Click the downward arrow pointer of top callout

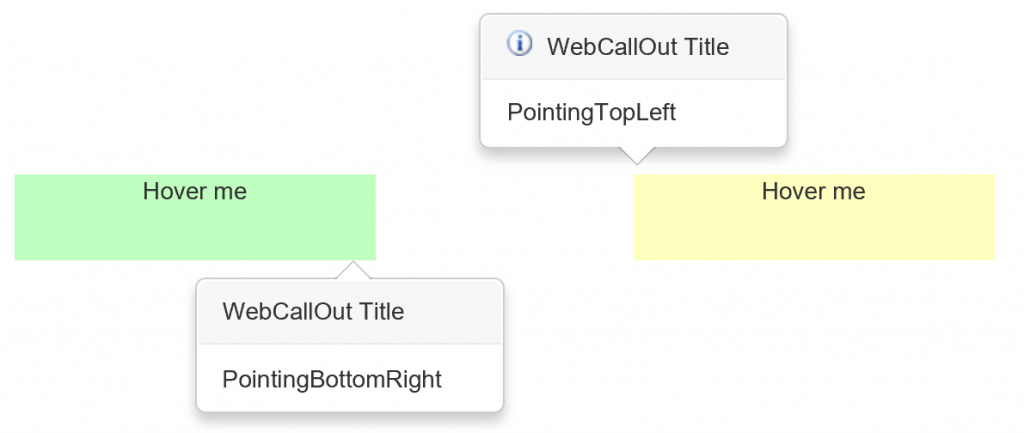coord(636,155)
